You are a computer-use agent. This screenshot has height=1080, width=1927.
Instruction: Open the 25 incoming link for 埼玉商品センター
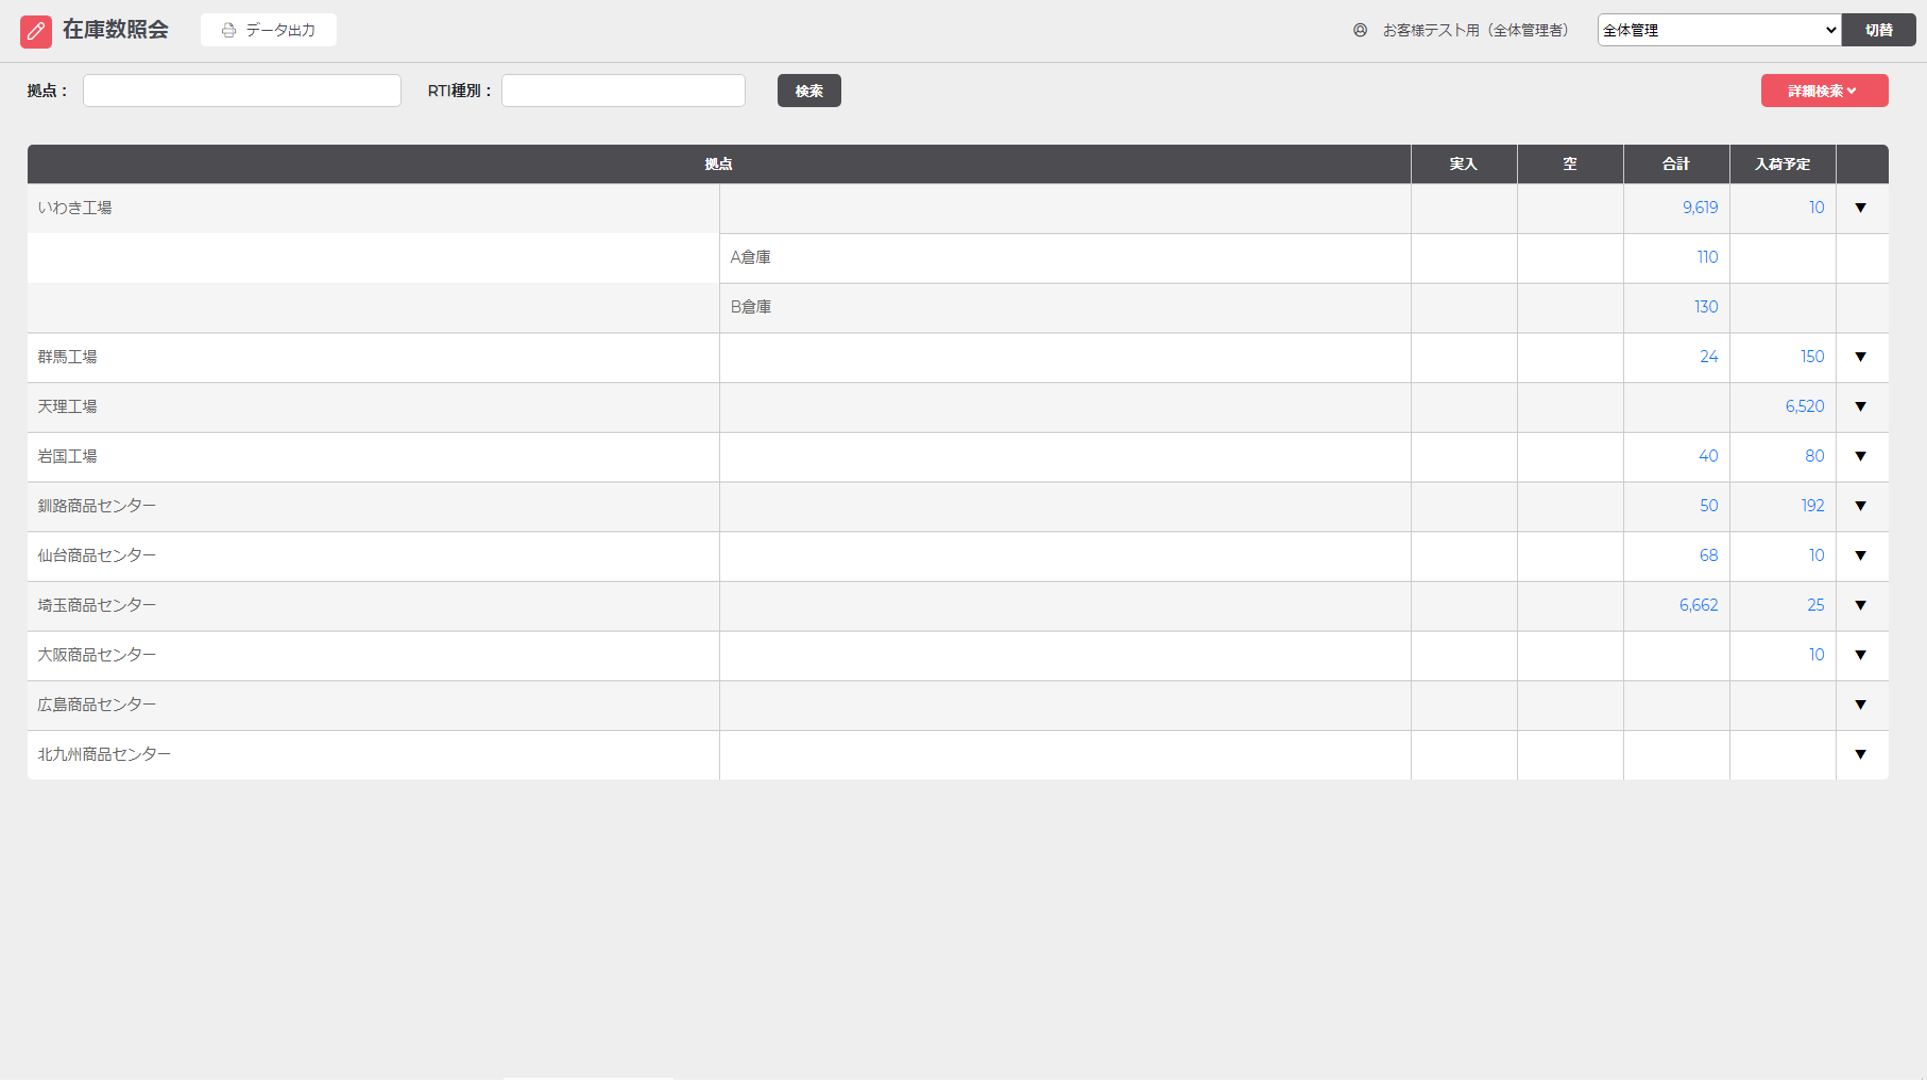[x=1815, y=605]
